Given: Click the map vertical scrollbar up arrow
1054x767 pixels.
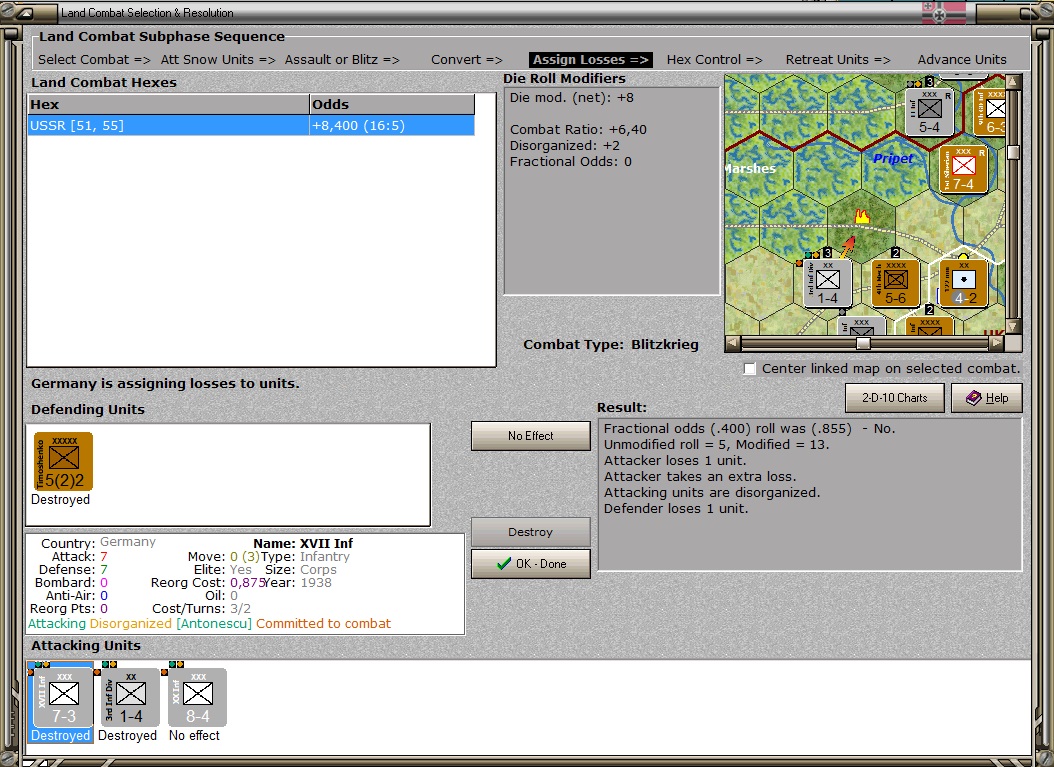Looking at the screenshot, I should (1013, 82).
